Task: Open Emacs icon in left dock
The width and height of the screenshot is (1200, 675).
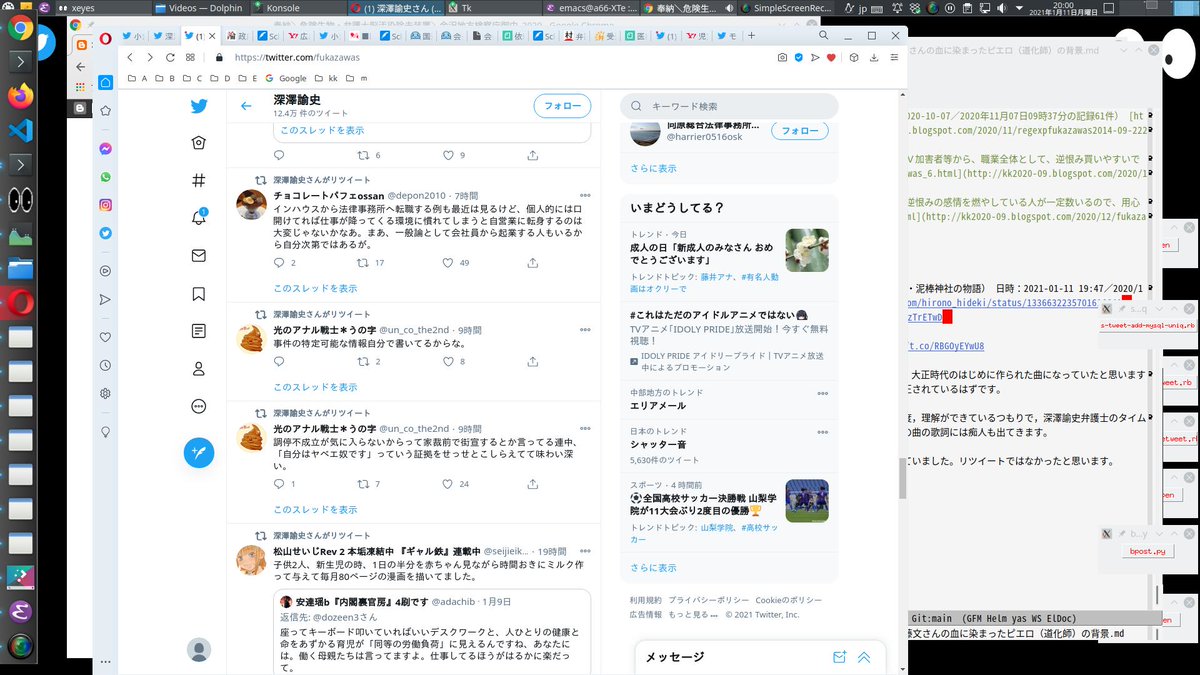Action: coord(20,611)
